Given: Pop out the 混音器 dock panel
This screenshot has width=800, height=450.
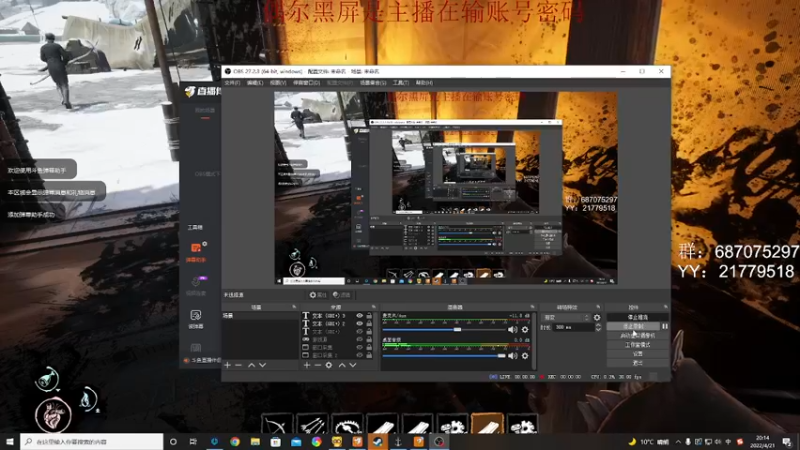Looking at the screenshot, I should tap(532, 307).
